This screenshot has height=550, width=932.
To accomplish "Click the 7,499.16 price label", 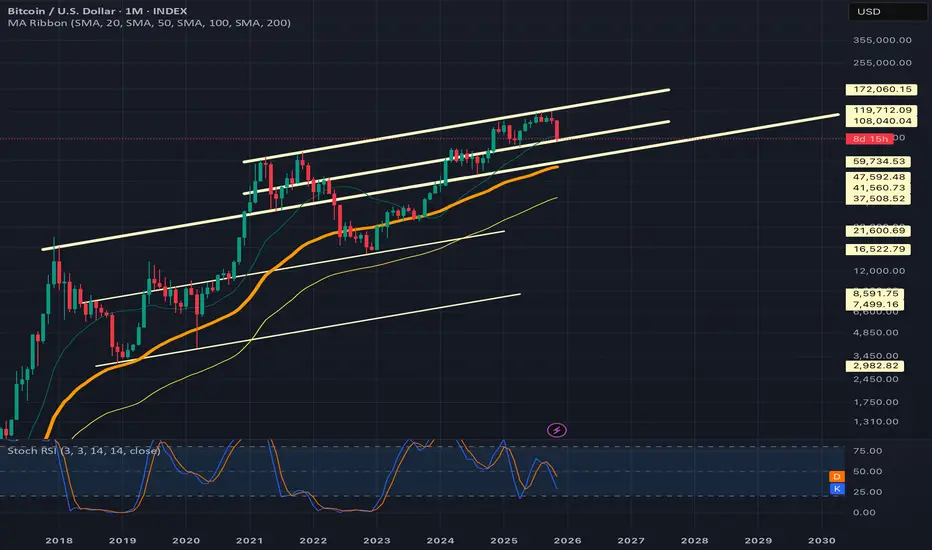I will pos(875,304).
